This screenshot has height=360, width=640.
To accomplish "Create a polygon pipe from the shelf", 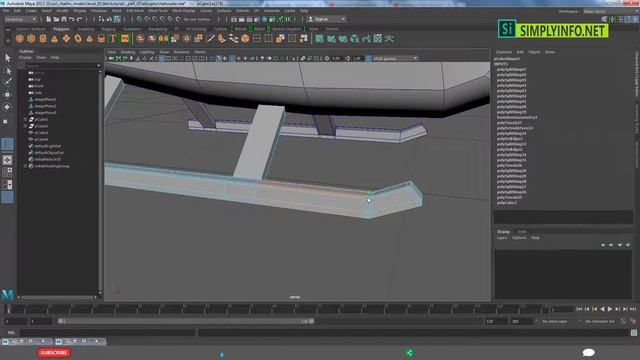I will pos(101,39).
